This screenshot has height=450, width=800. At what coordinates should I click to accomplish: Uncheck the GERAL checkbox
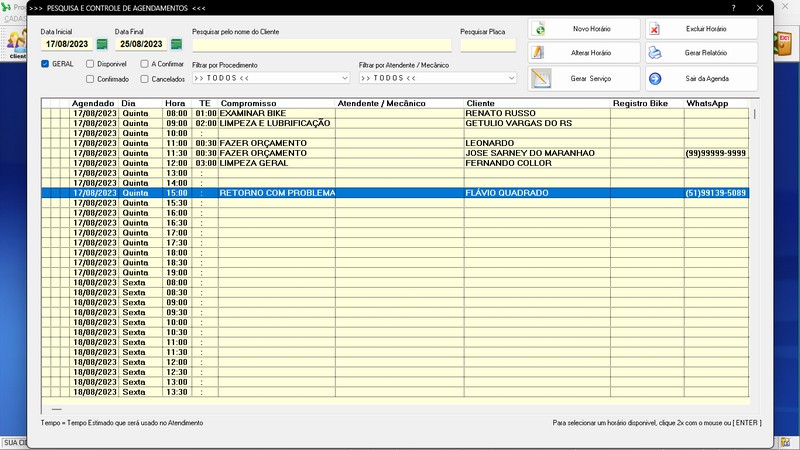45,64
